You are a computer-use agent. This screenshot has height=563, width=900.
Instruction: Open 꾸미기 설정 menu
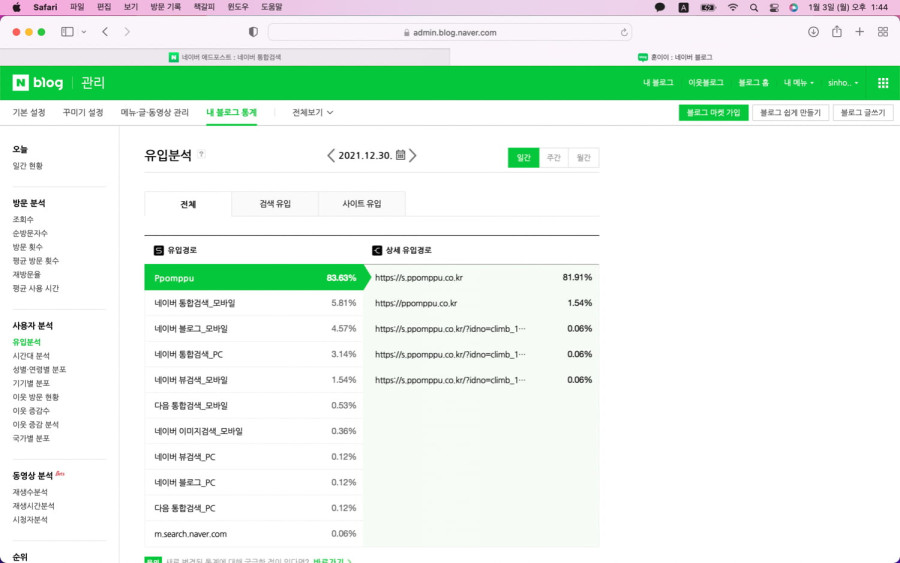83,112
